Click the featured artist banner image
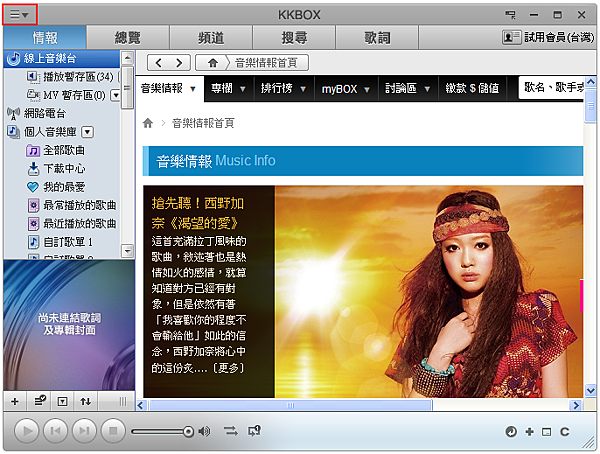This screenshot has height=454, width=600. pyautogui.click(x=429, y=292)
